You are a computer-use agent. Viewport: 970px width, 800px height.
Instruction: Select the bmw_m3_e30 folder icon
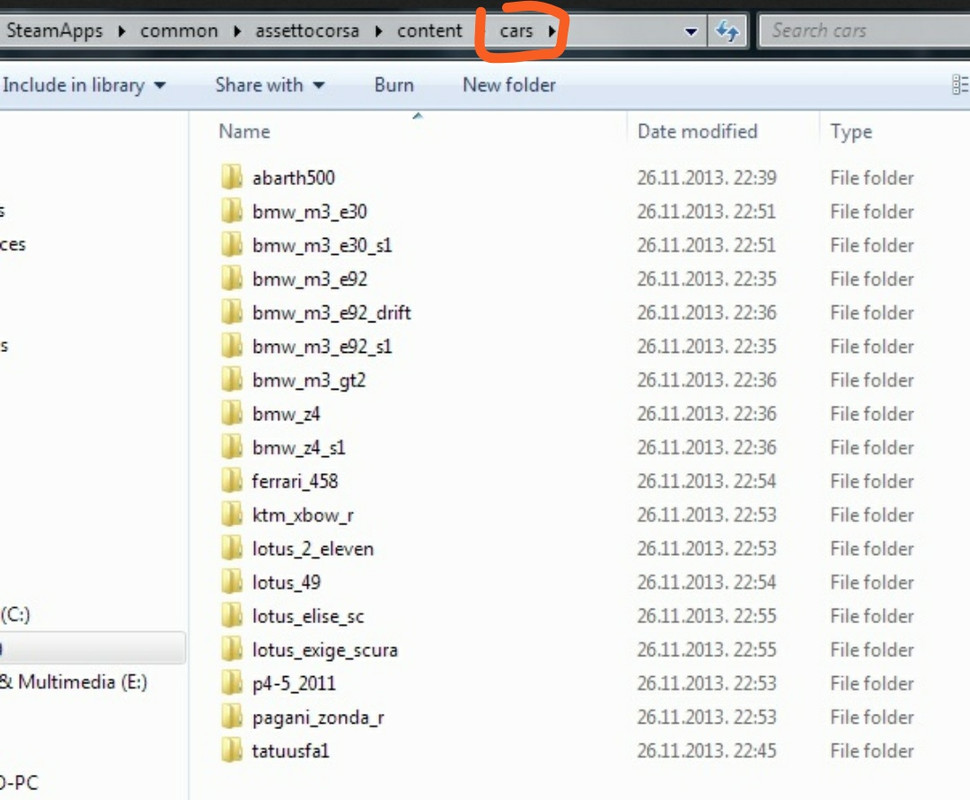[231, 212]
